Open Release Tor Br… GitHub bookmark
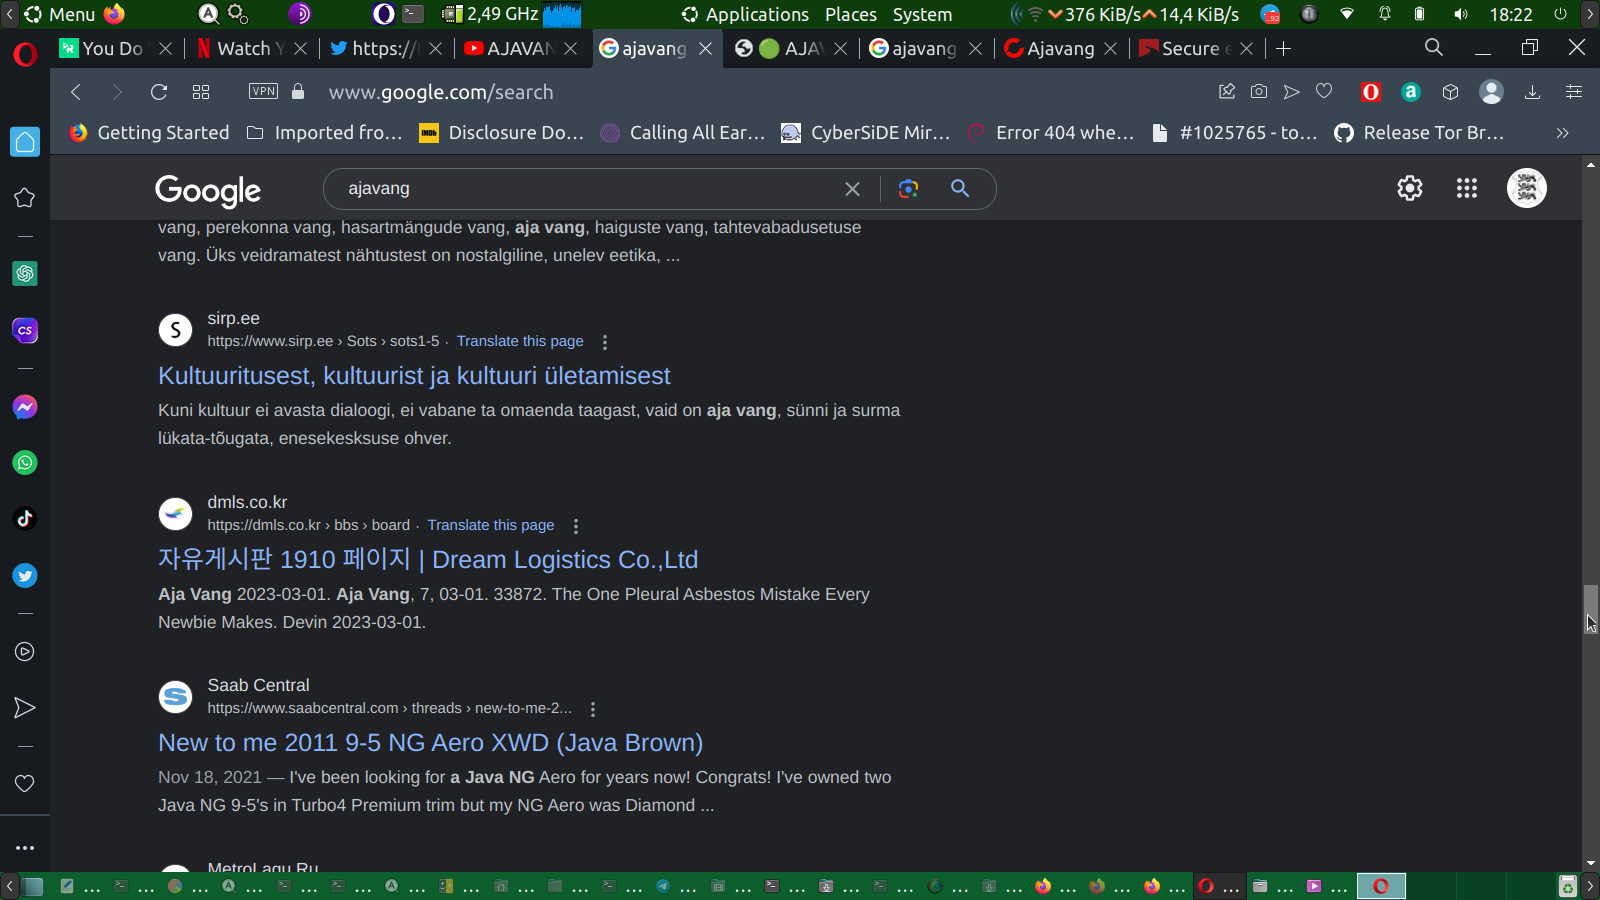This screenshot has height=900, width=1600. tap(1419, 133)
